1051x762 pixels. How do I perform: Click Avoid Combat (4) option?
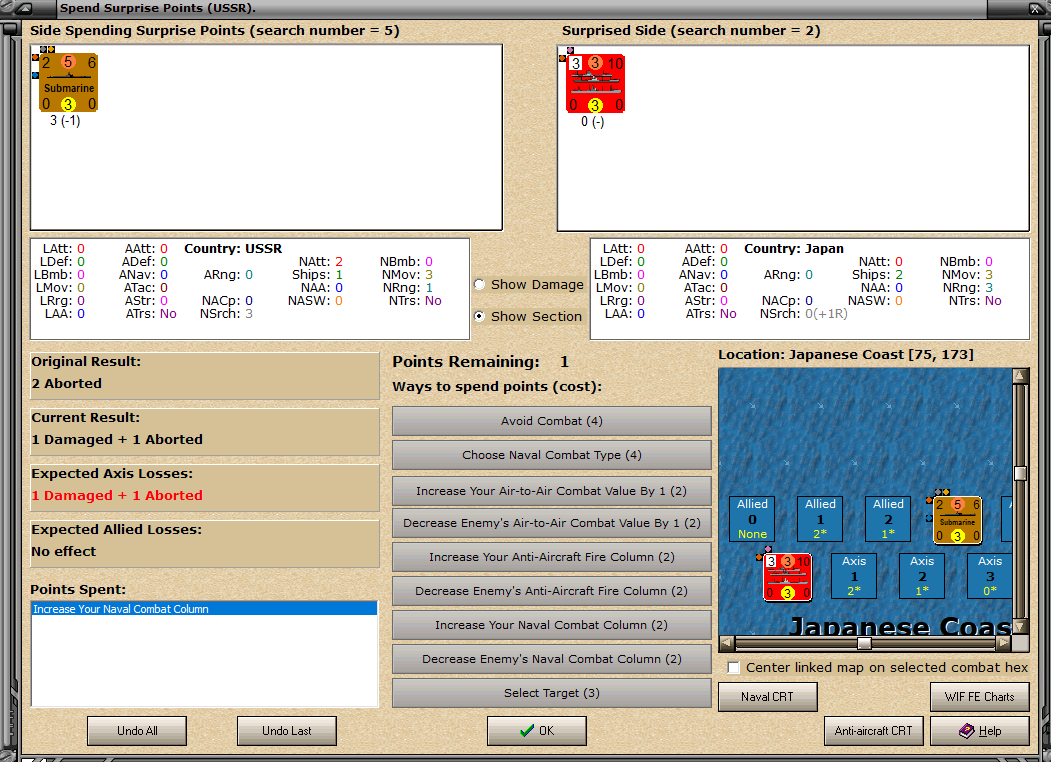tap(552, 421)
